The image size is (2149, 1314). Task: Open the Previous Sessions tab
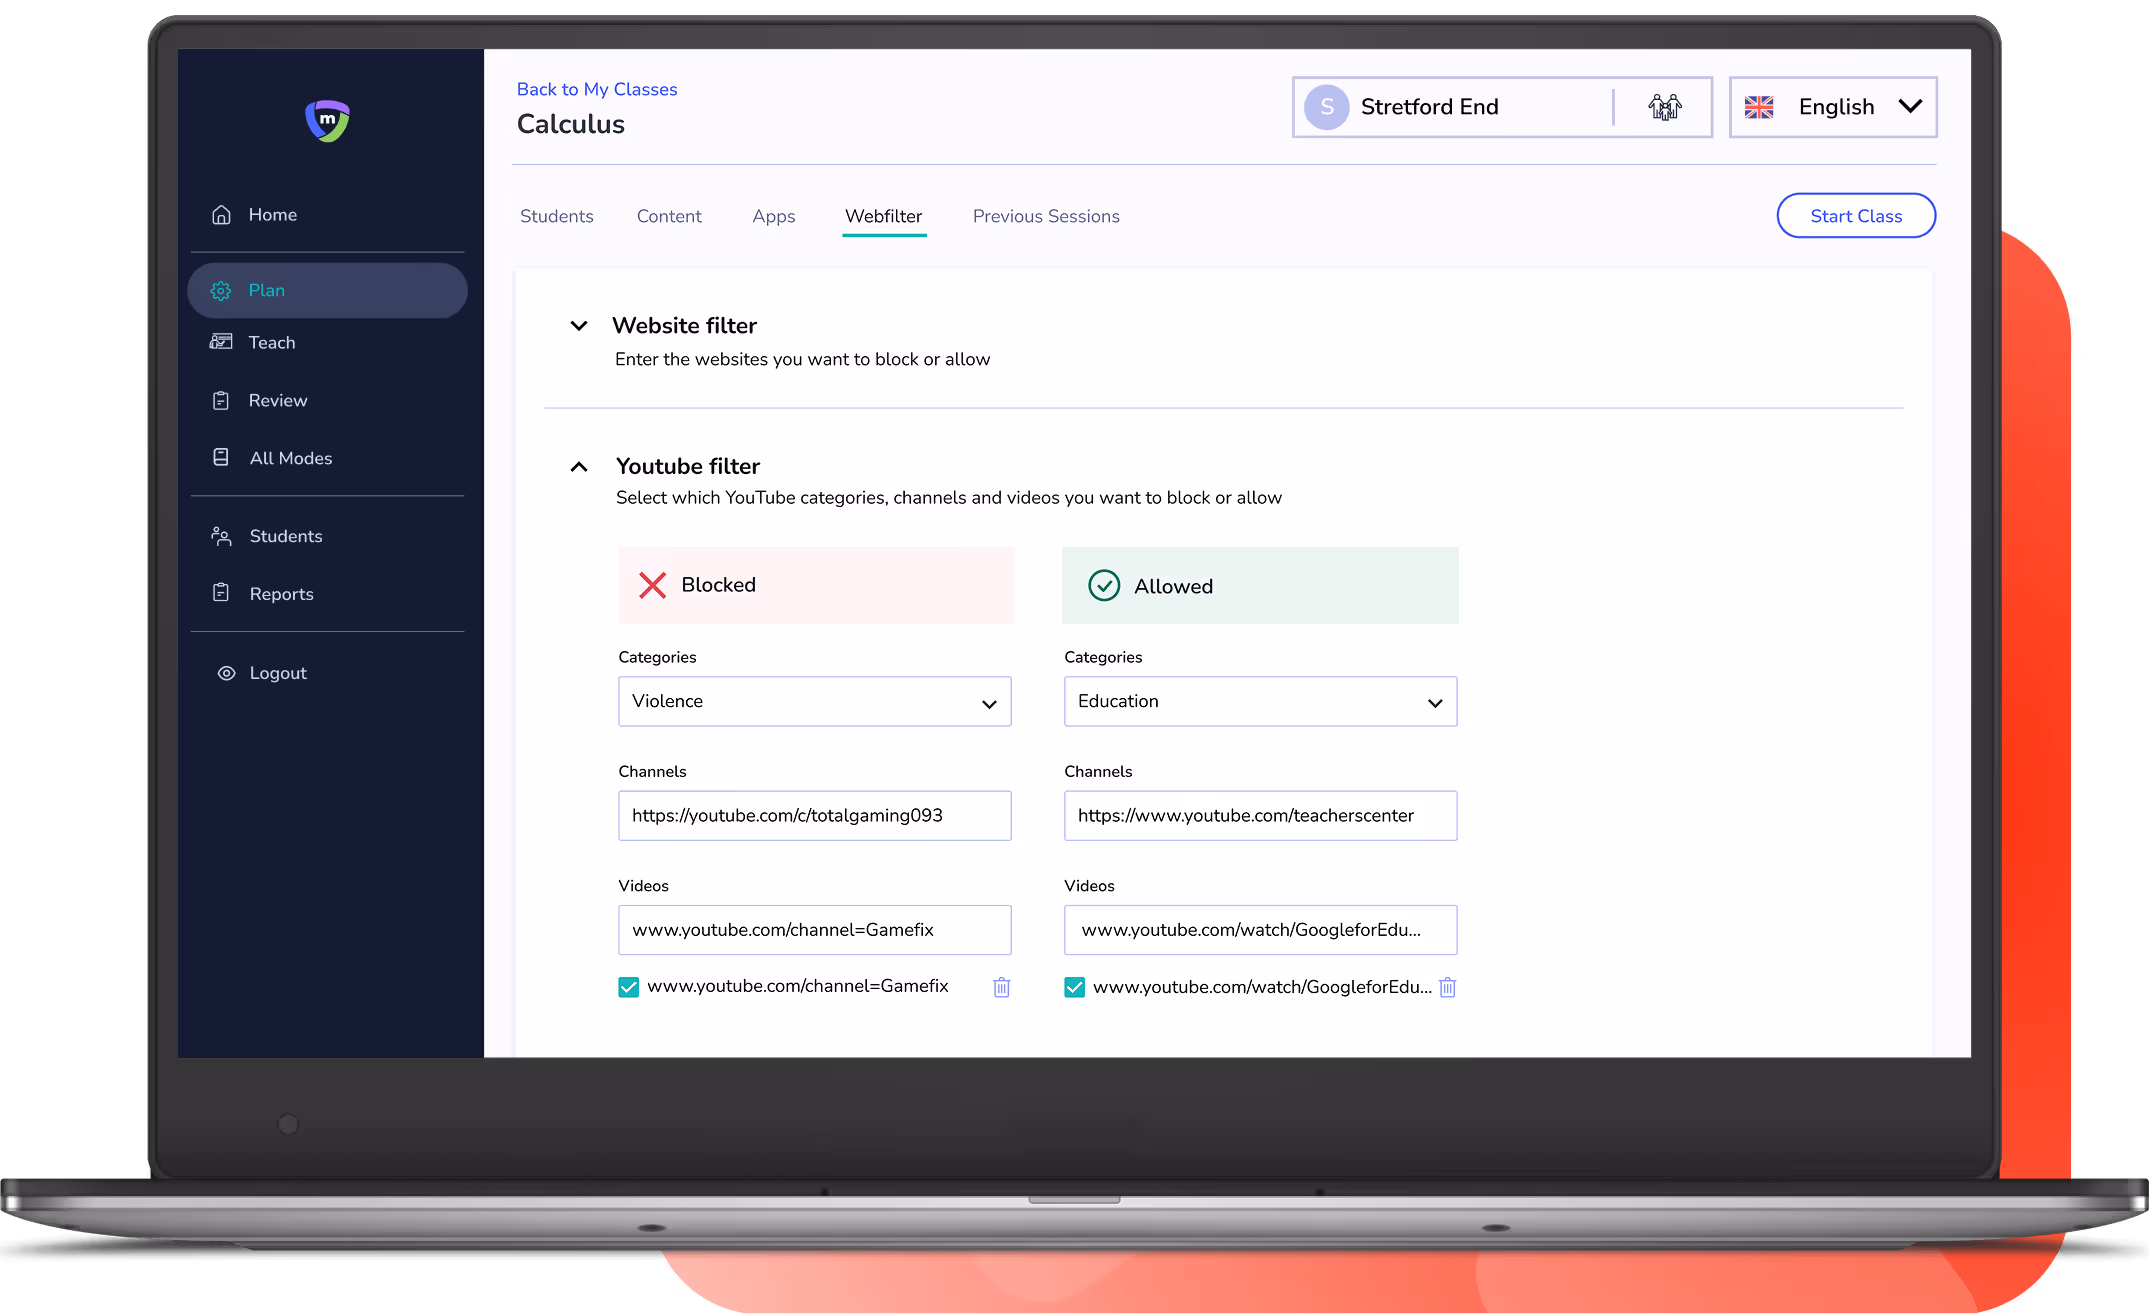pyautogui.click(x=1046, y=216)
